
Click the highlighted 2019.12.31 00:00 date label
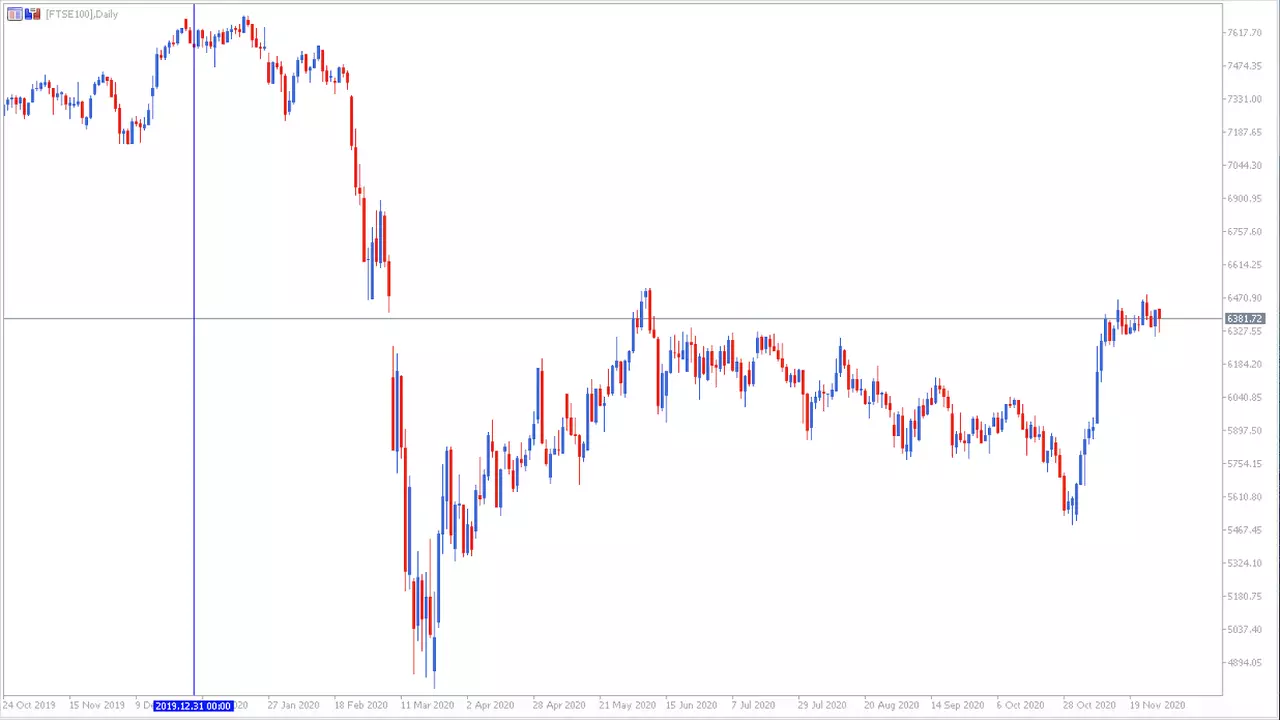click(193, 706)
